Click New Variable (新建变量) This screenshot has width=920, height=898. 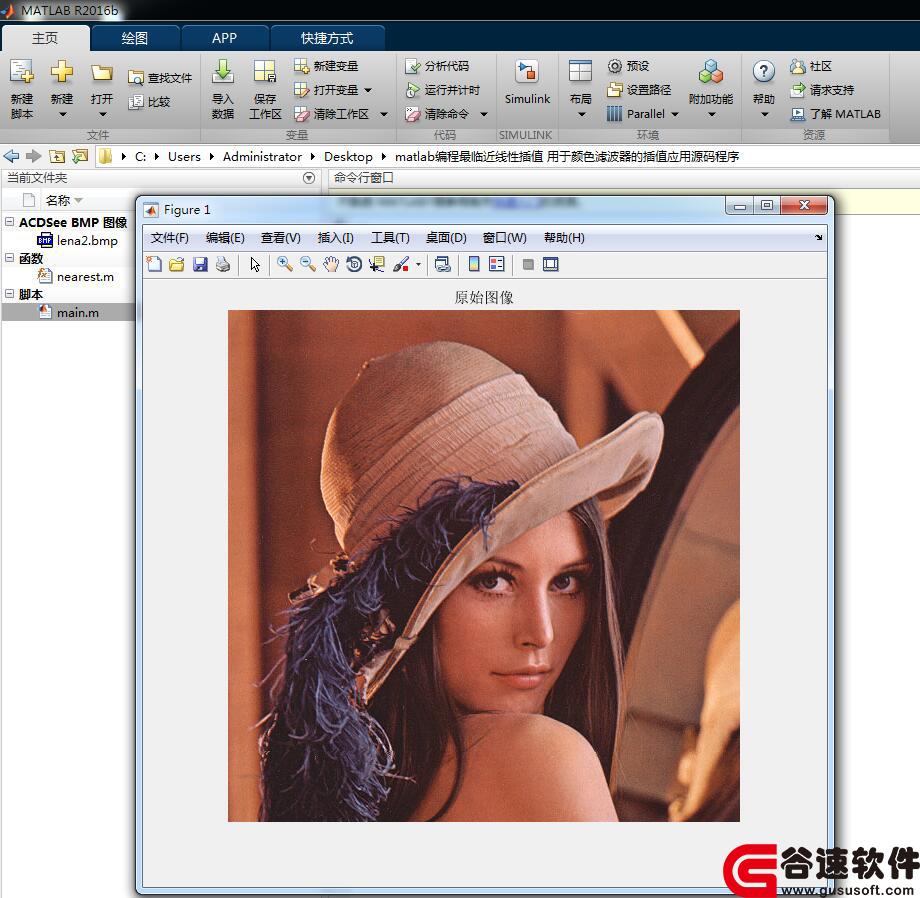pos(326,66)
